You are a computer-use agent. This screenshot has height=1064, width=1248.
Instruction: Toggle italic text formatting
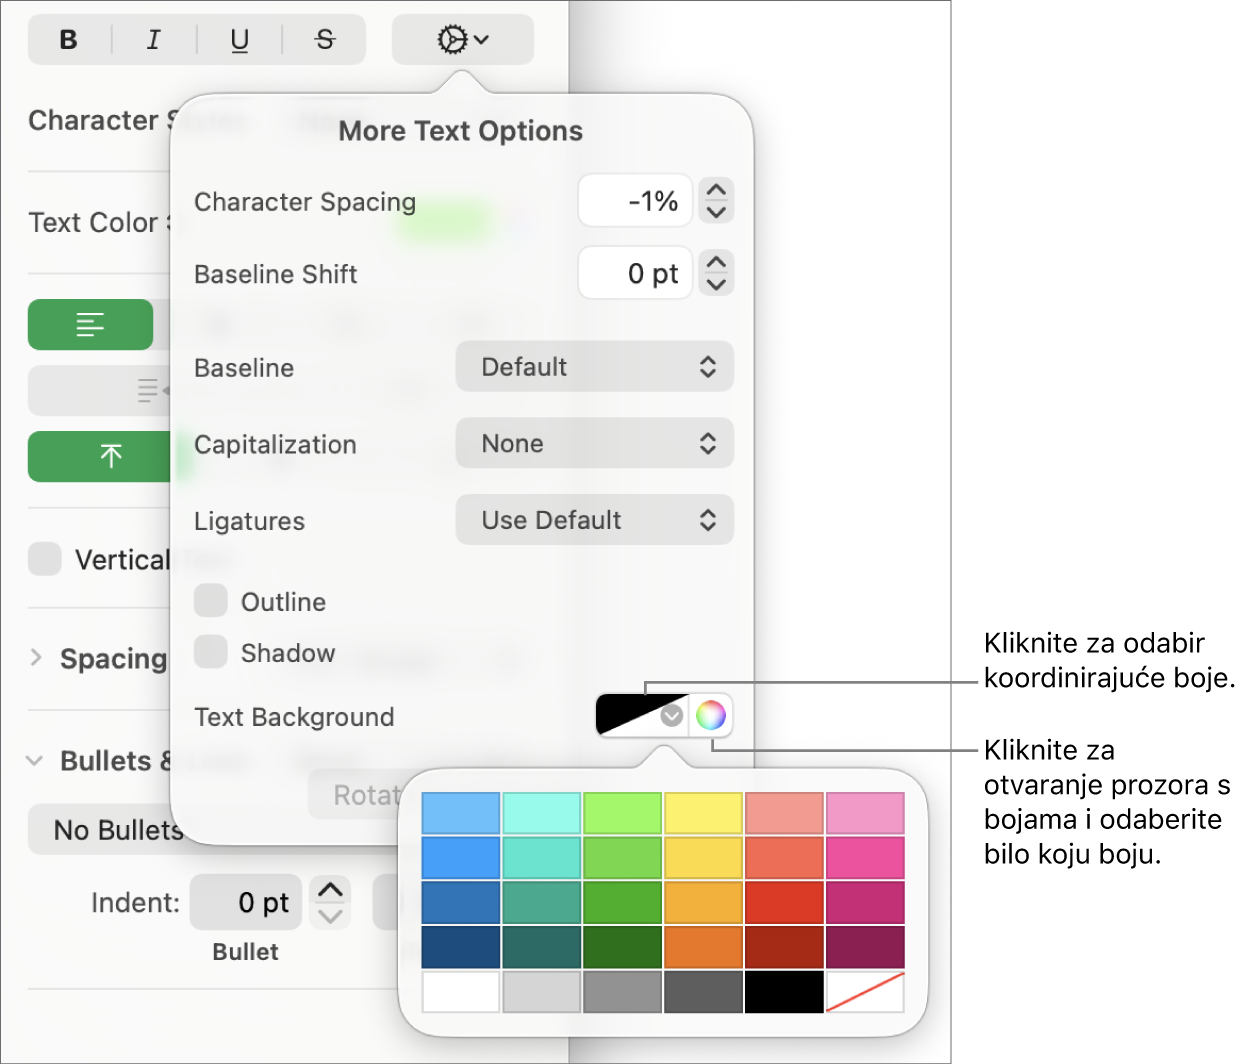154,40
